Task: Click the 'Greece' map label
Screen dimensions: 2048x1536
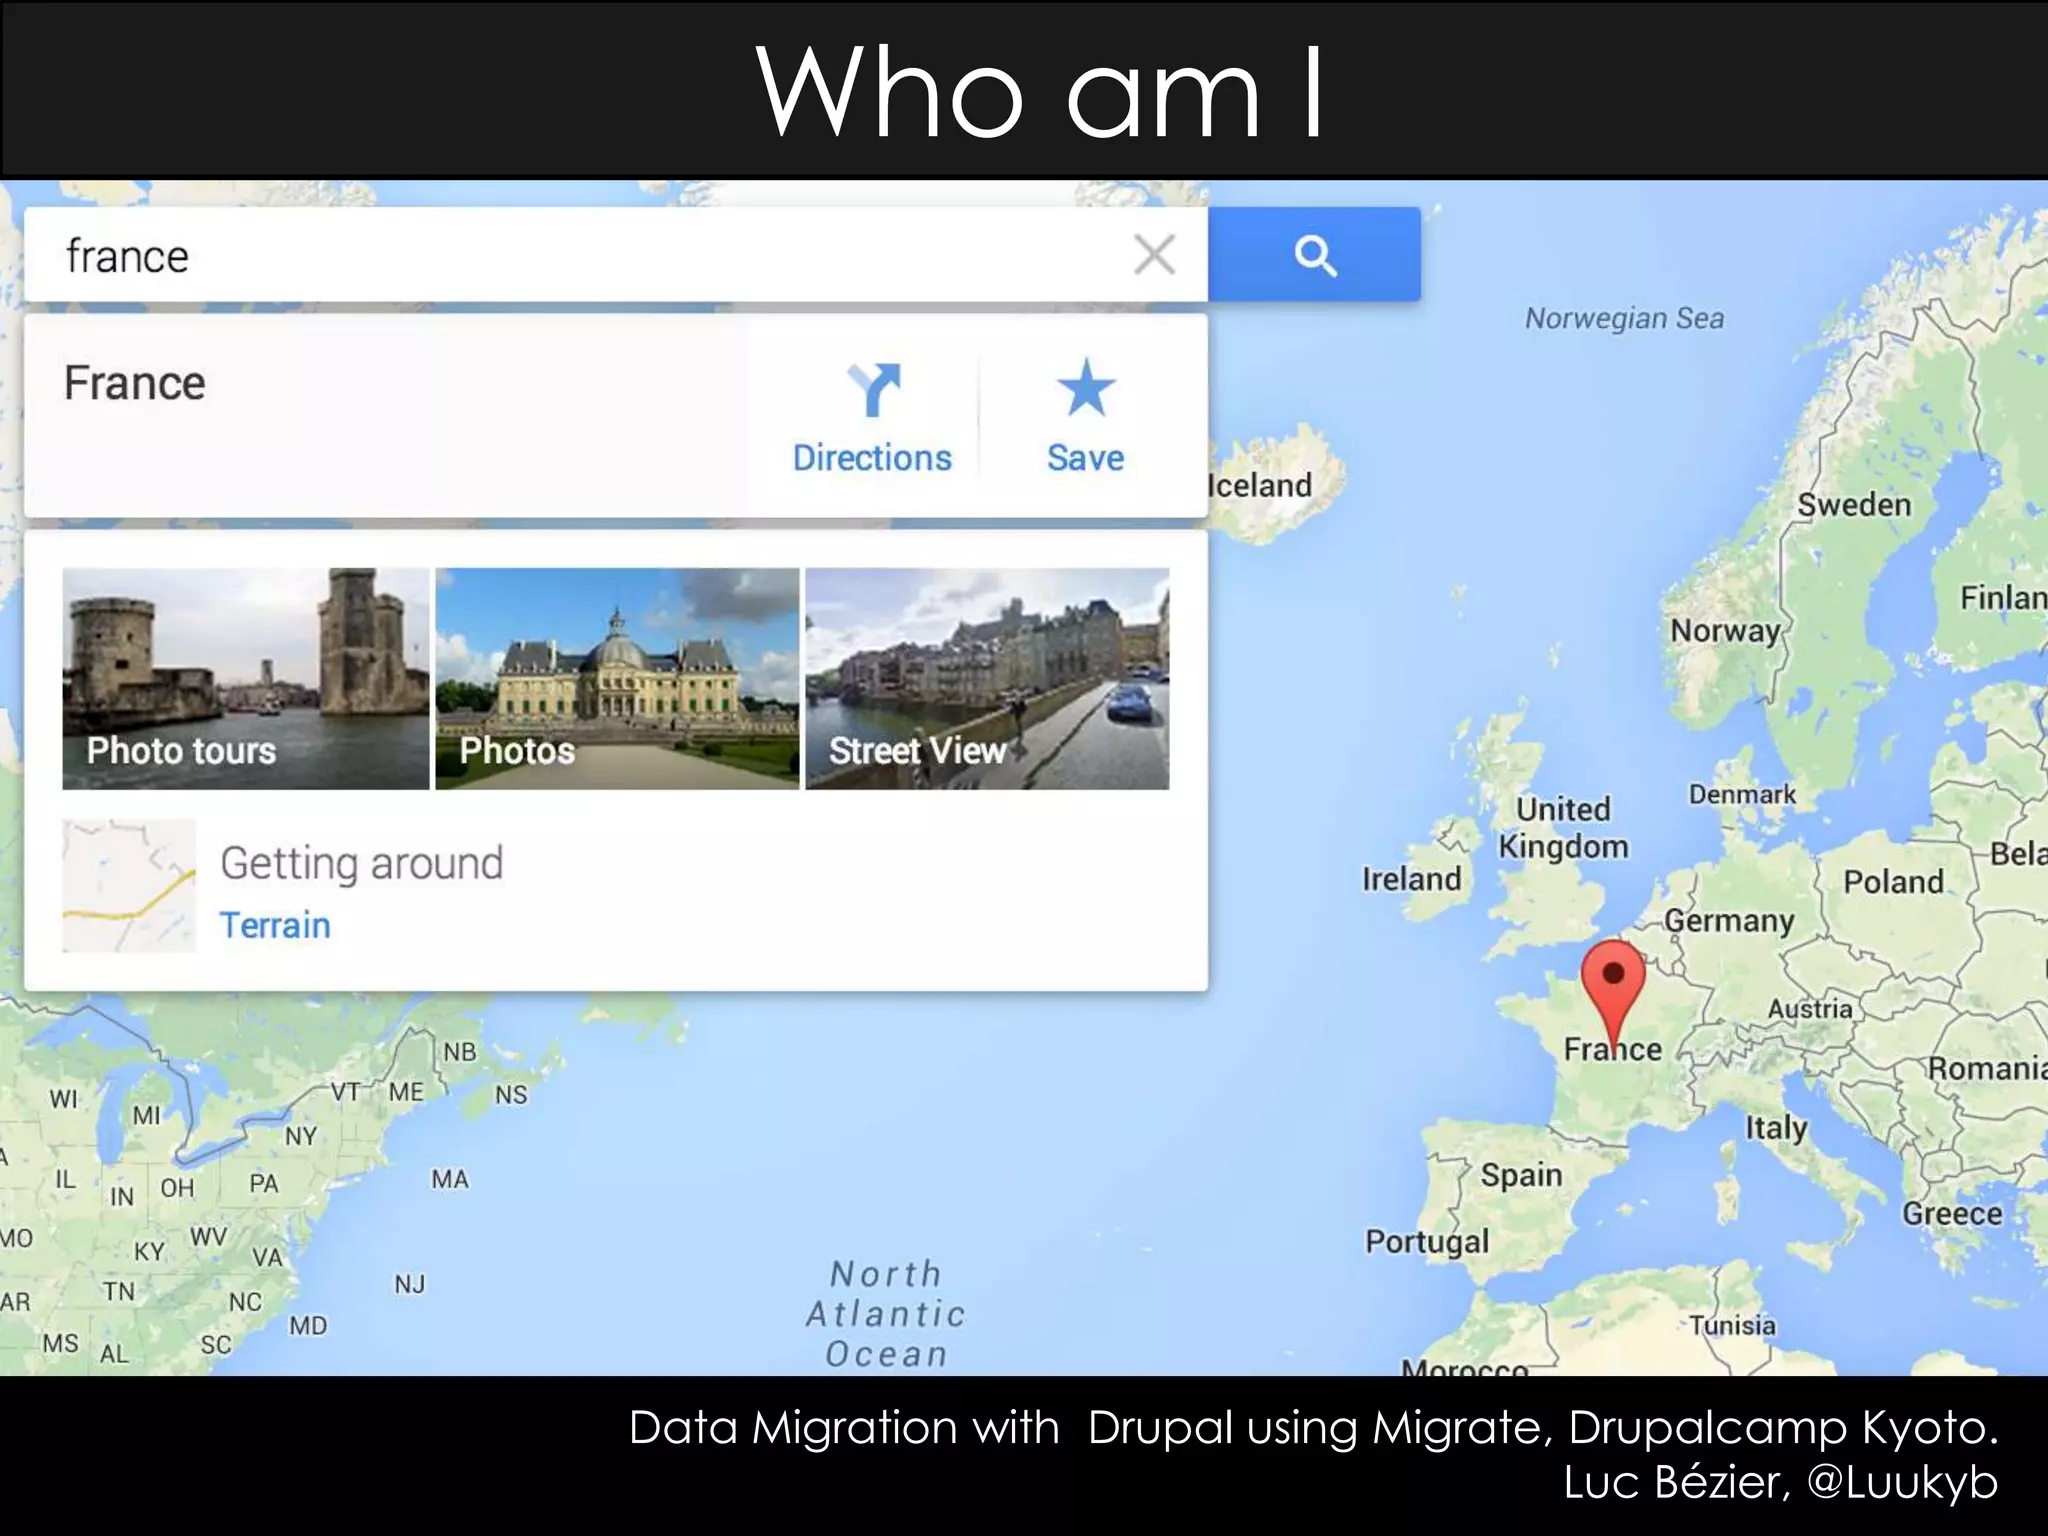Action: (1952, 1214)
